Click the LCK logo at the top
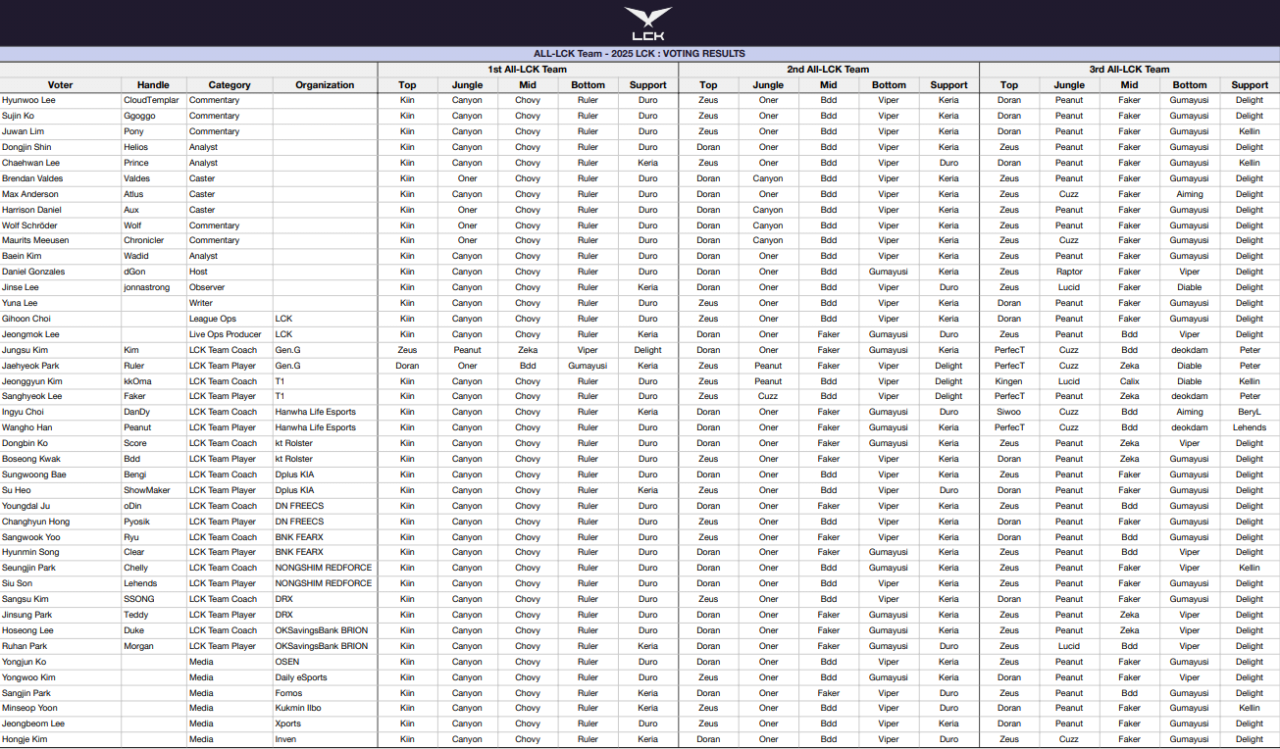The width and height of the screenshot is (1280, 749). point(647,24)
